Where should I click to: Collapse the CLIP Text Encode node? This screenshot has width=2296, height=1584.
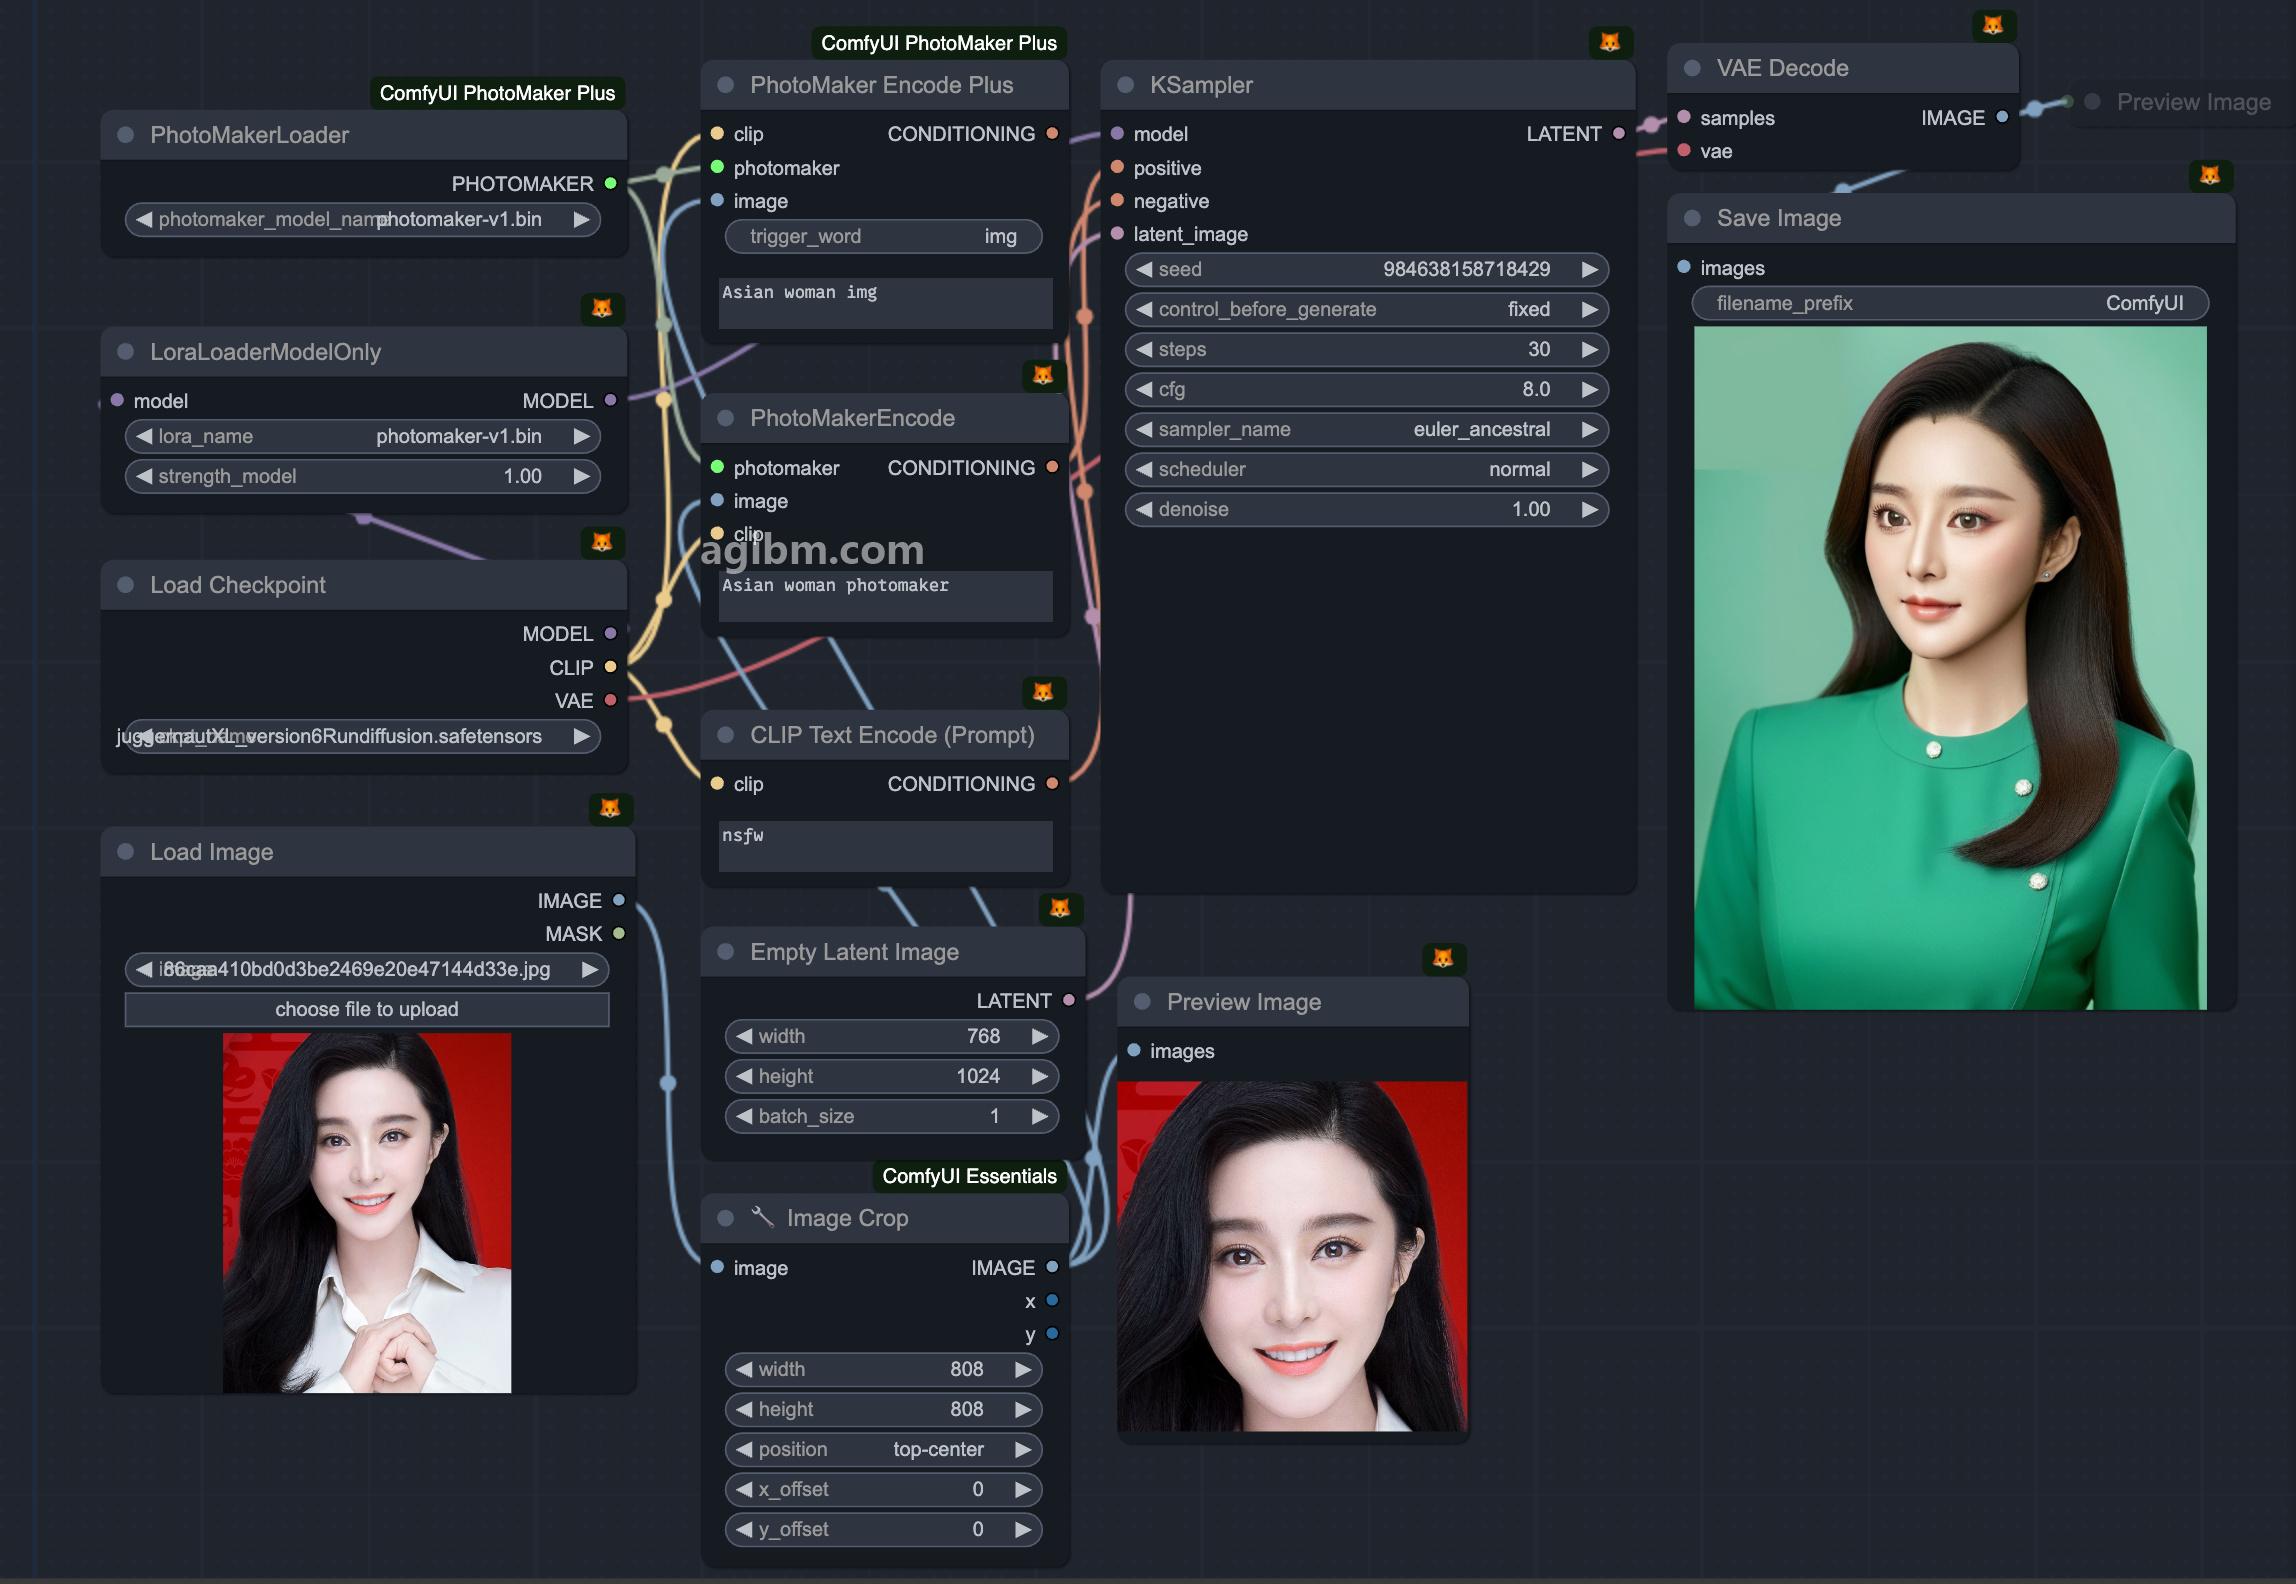click(726, 735)
